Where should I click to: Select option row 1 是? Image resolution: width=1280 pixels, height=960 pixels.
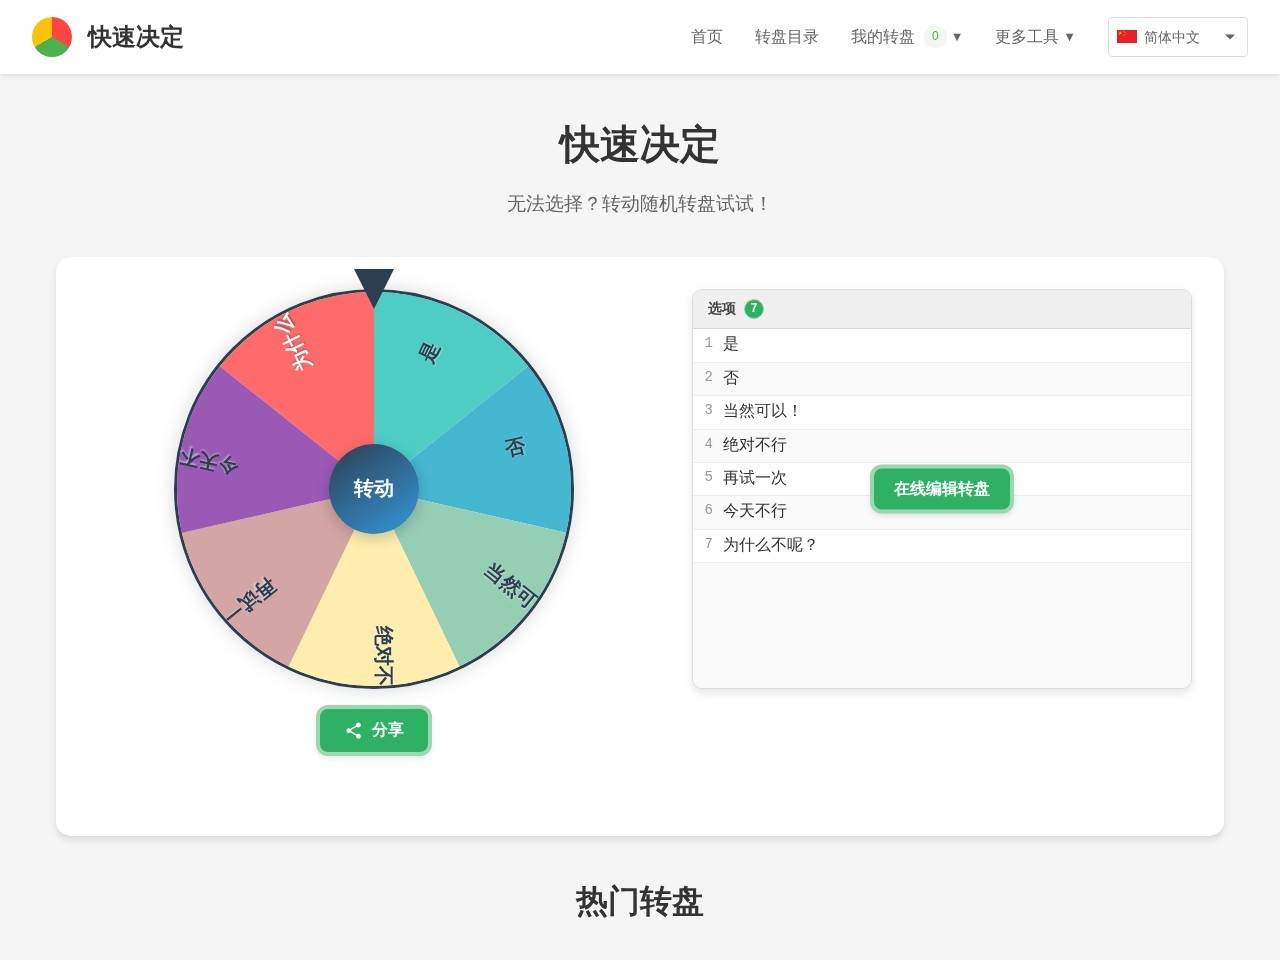tap(942, 344)
